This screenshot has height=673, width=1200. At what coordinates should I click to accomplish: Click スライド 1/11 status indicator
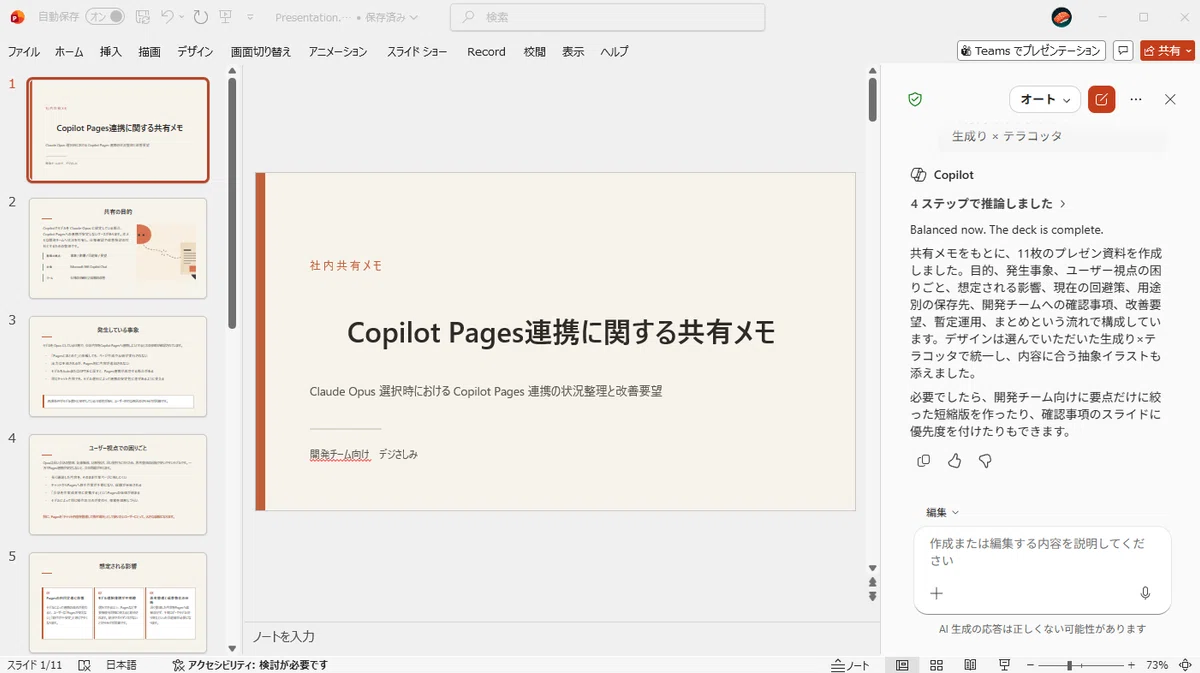point(35,665)
